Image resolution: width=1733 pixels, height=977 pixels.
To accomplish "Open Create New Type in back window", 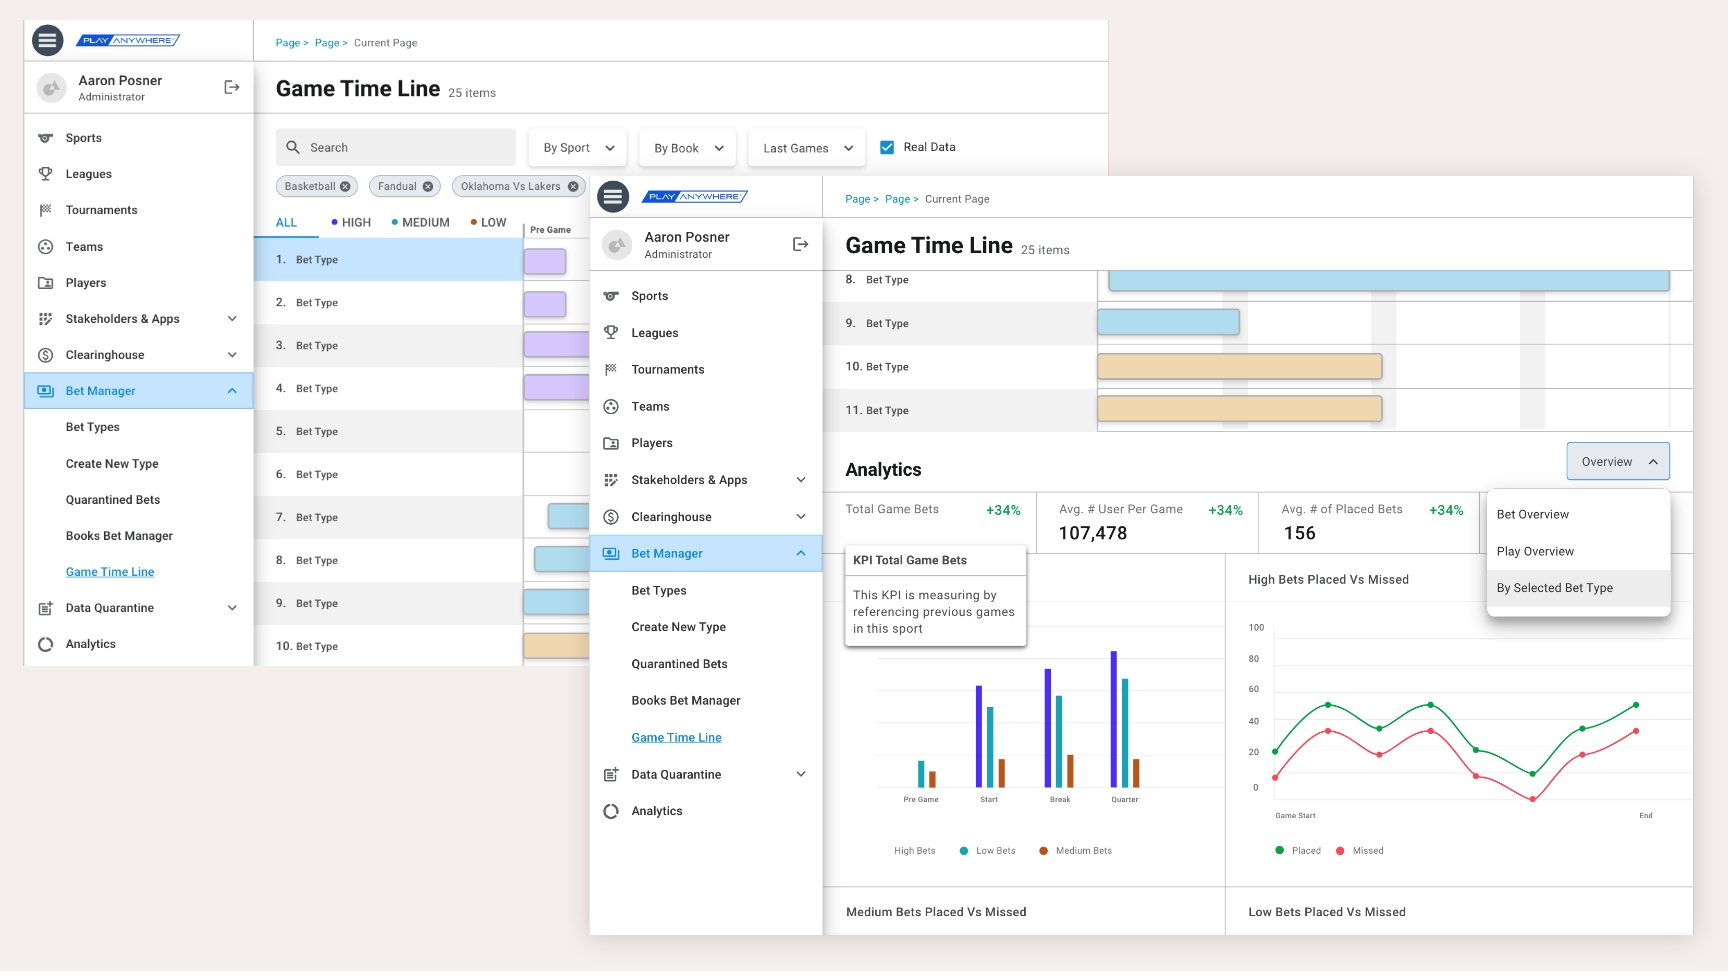I will (x=112, y=464).
